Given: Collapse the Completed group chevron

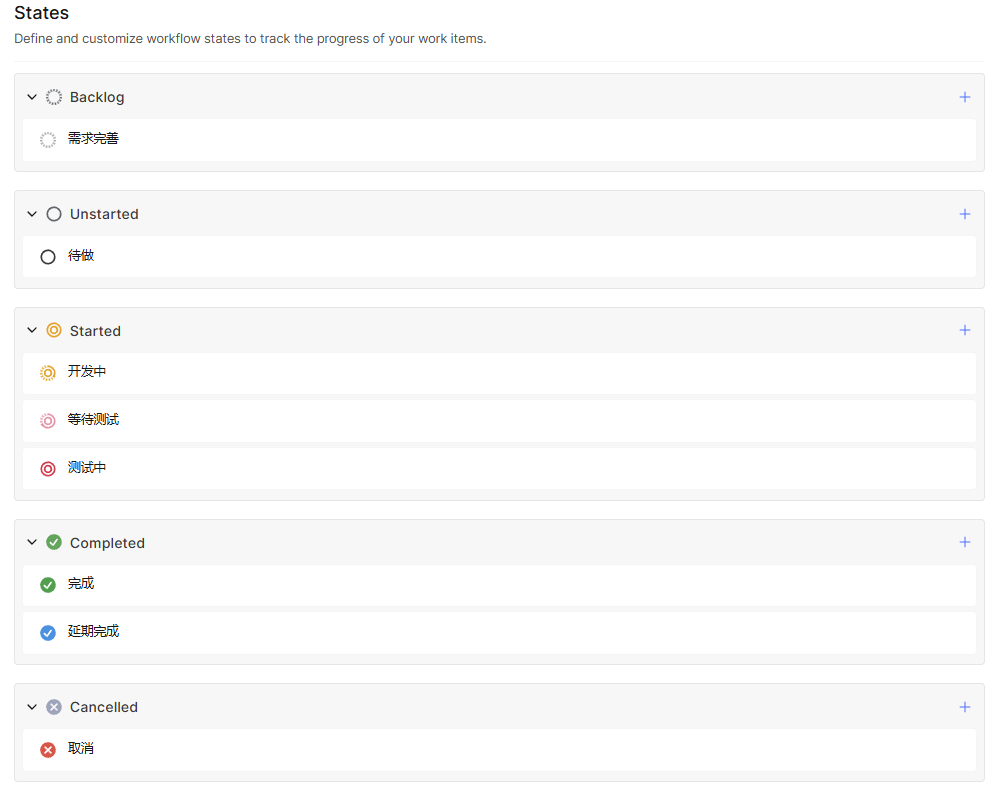Looking at the screenshot, I should pos(32,542).
